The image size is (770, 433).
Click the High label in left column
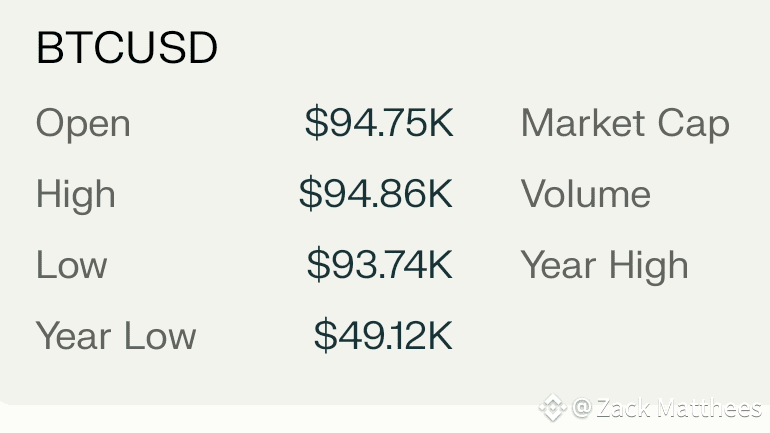click(x=75, y=194)
